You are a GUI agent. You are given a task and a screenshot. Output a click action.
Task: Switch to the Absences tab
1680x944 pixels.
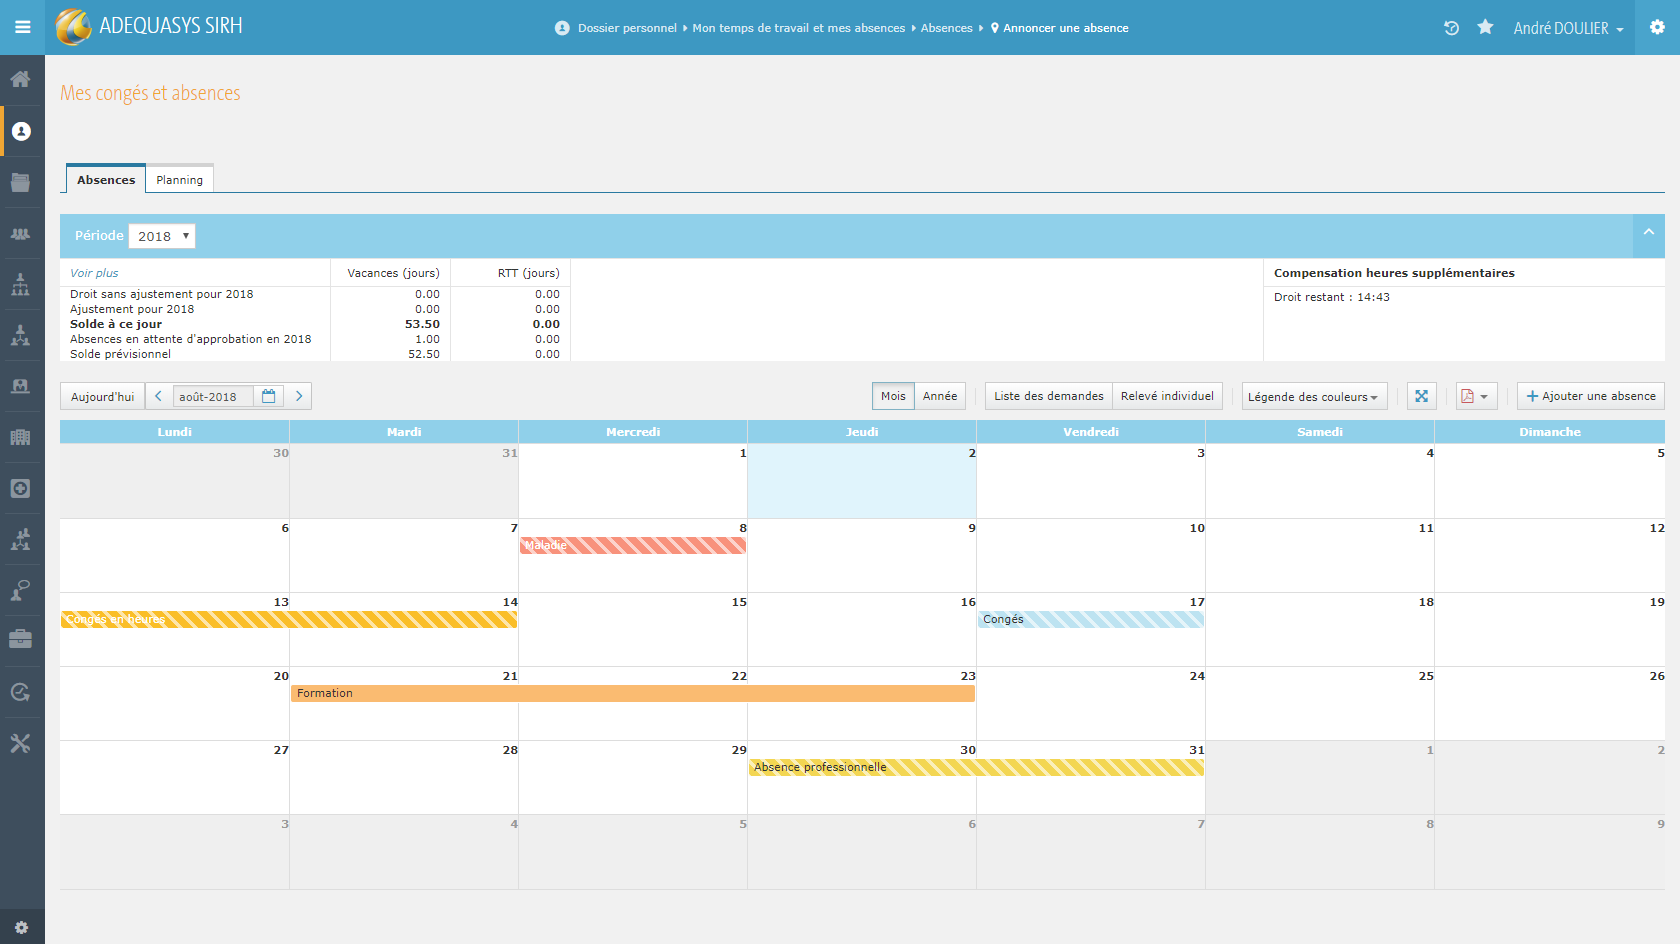(x=106, y=179)
